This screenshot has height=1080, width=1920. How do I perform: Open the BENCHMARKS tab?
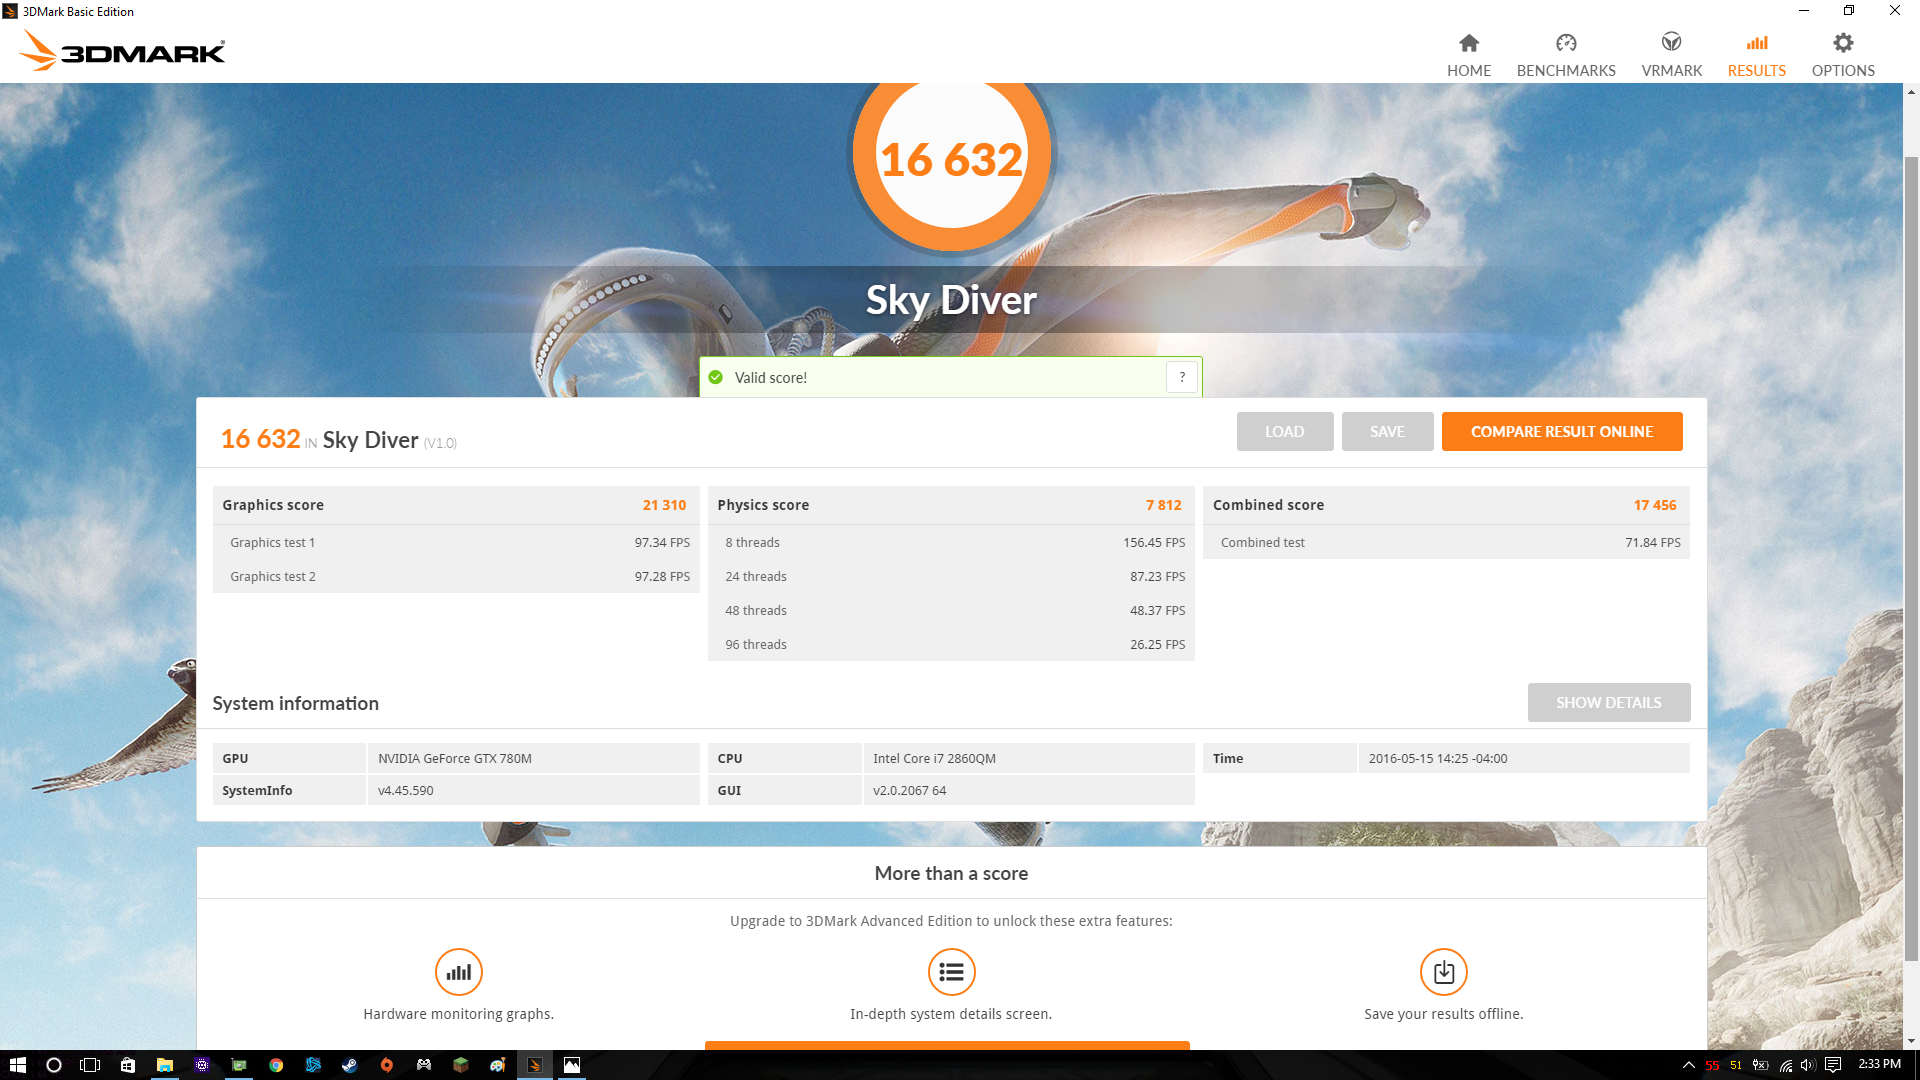click(1566, 55)
